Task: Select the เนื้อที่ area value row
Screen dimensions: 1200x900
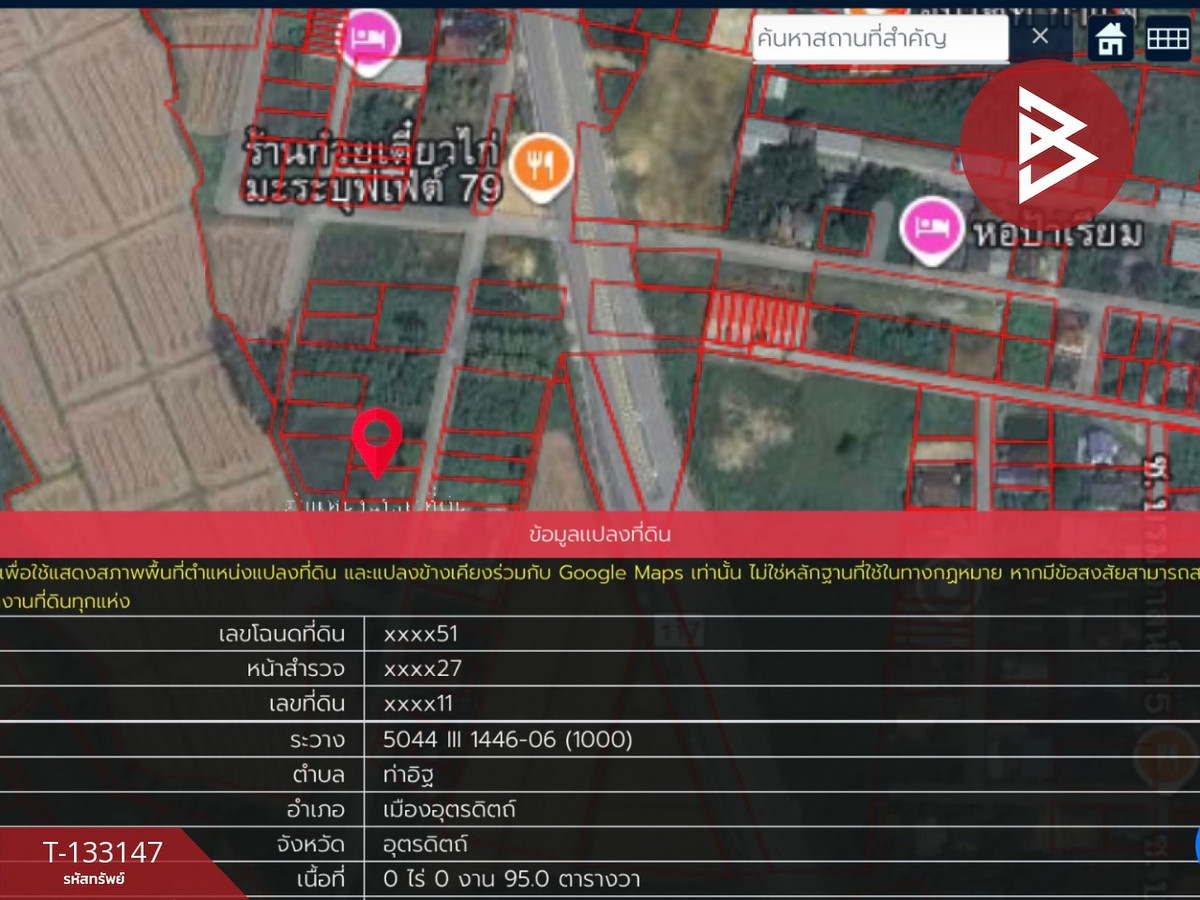Action: (x=512, y=879)
